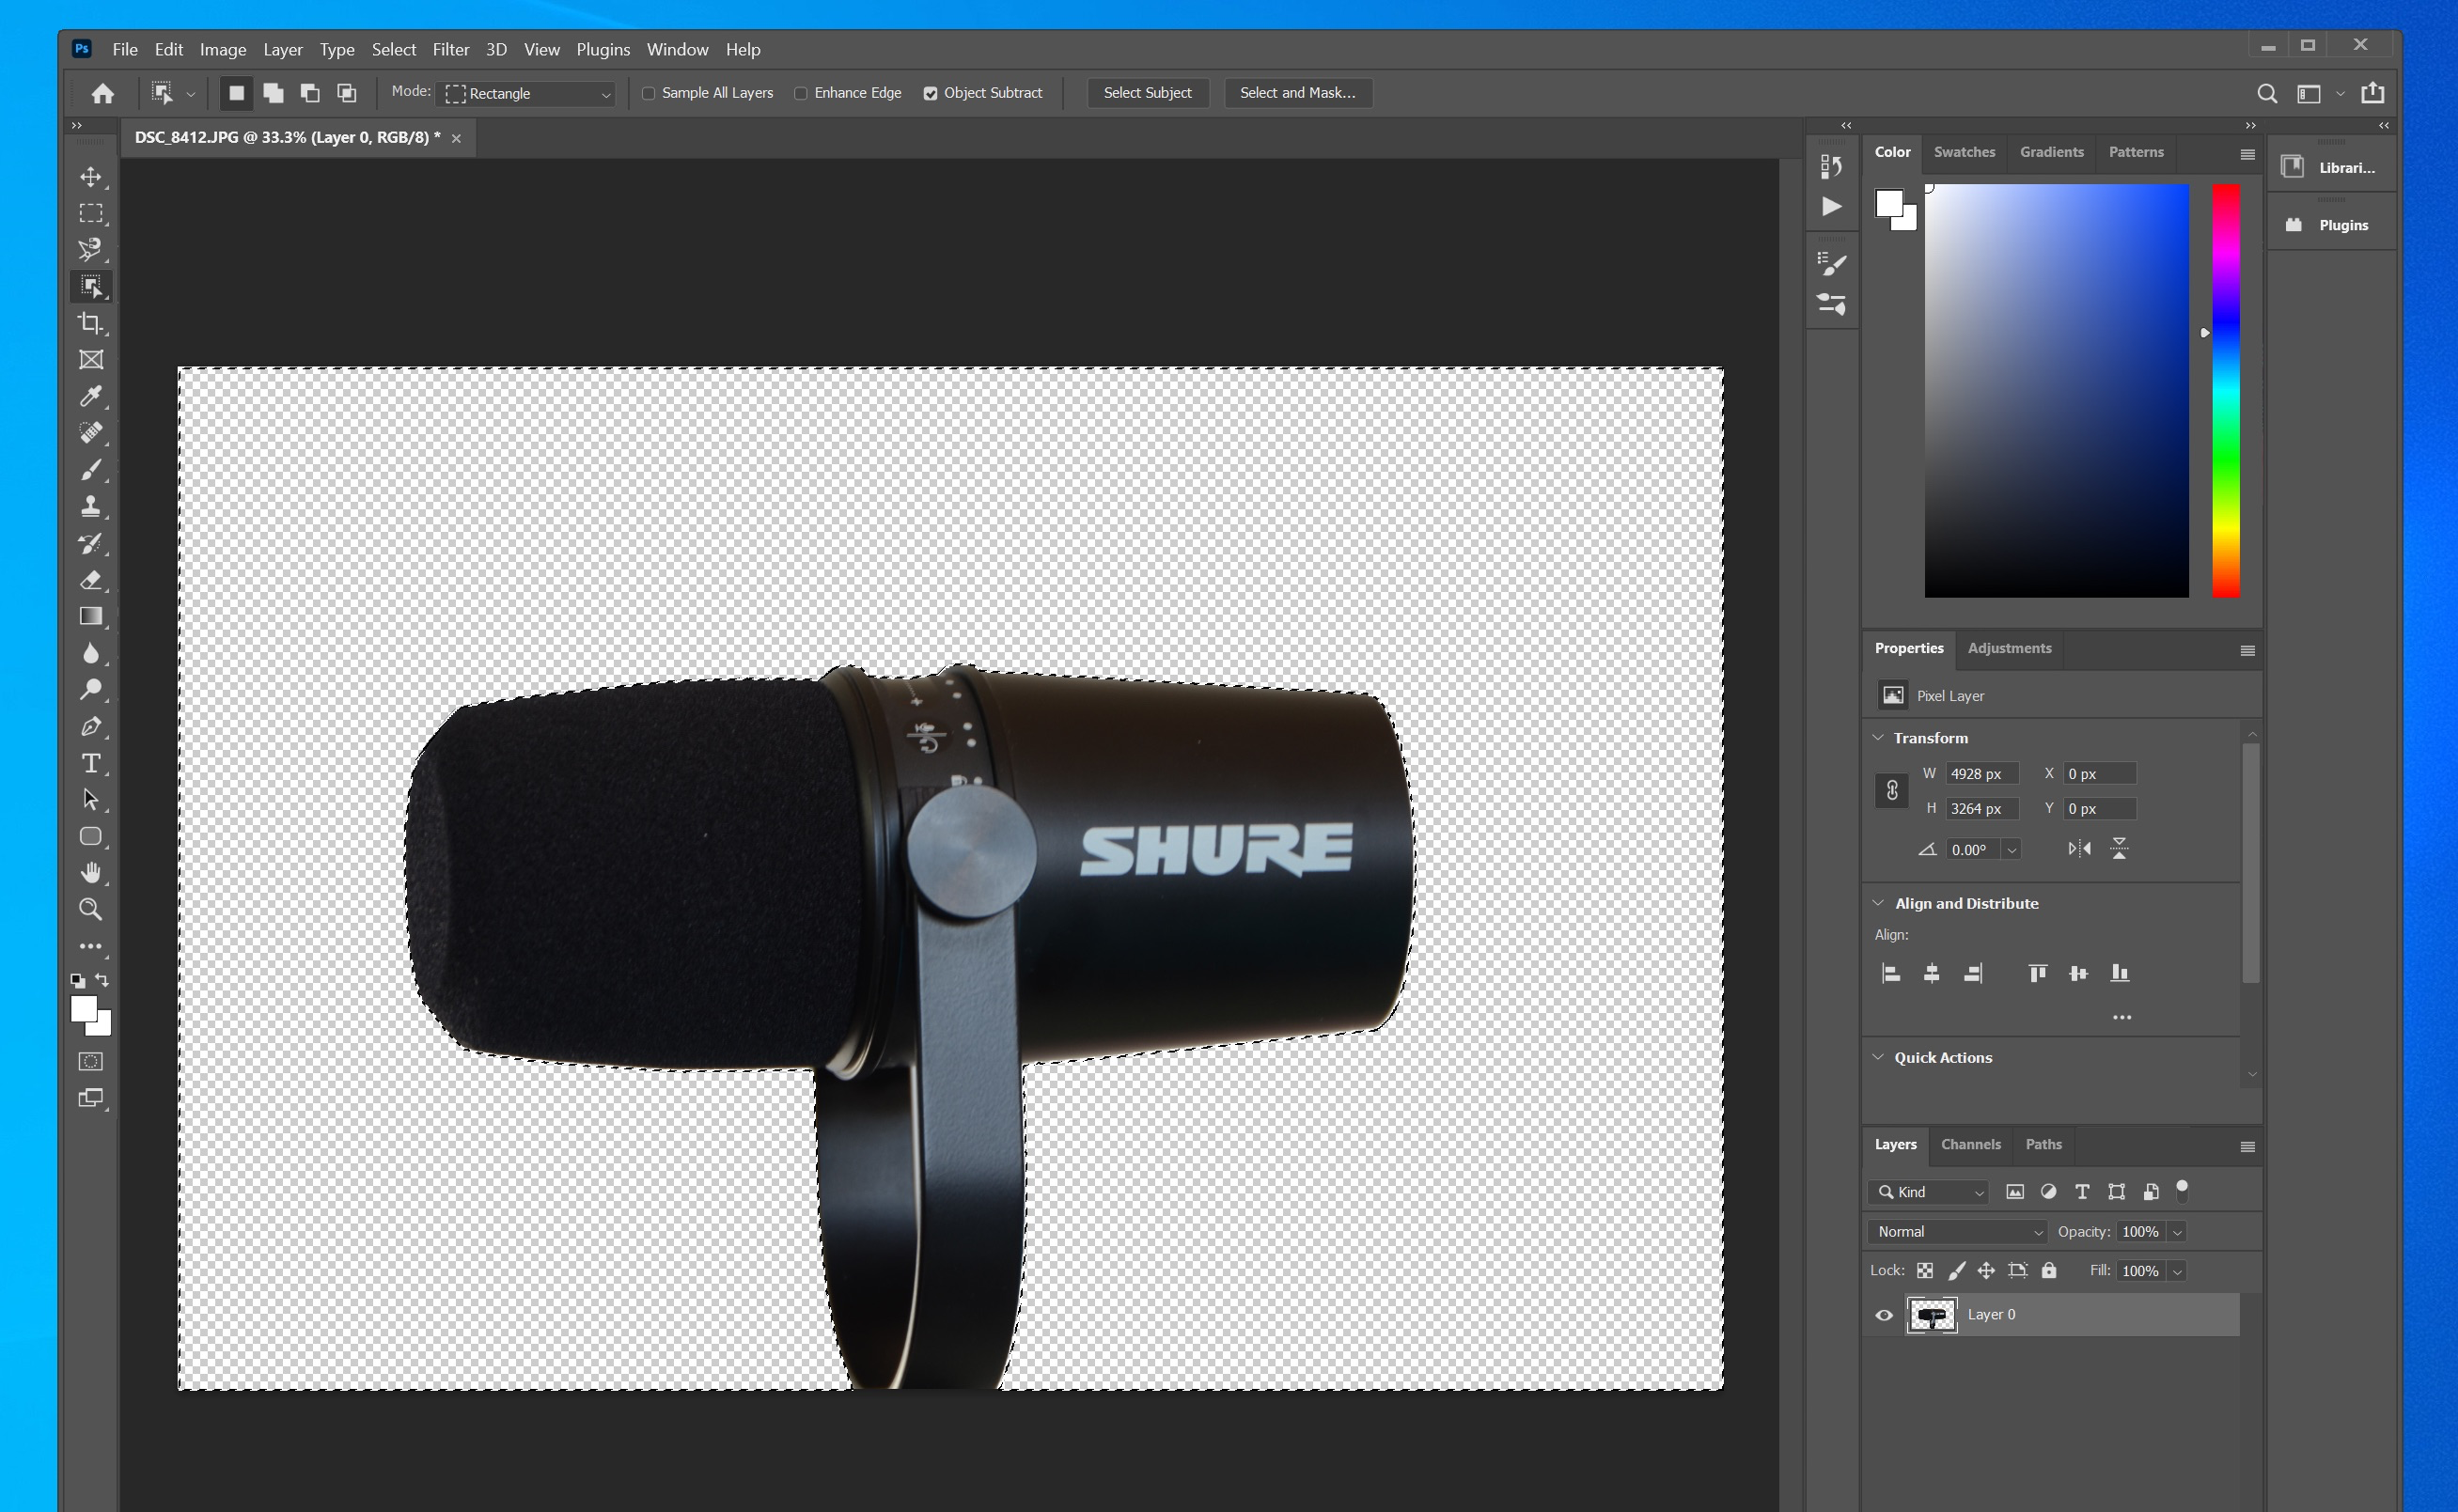The height and width of the screenshot is (1512, 2458).
Task: Select the Gradient tool
Action: [x=91, y=616]
